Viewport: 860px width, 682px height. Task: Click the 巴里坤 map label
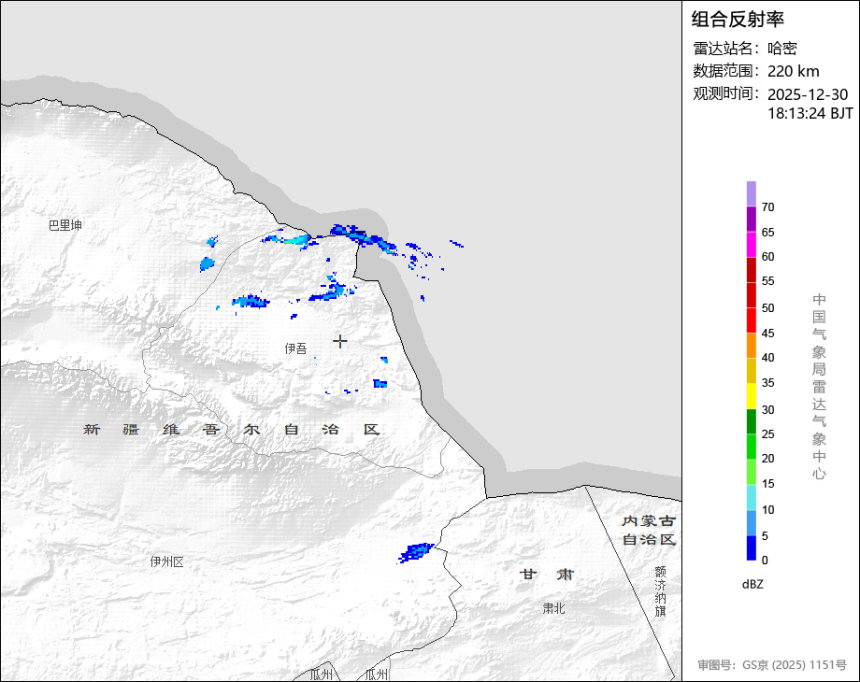[65, 225]
